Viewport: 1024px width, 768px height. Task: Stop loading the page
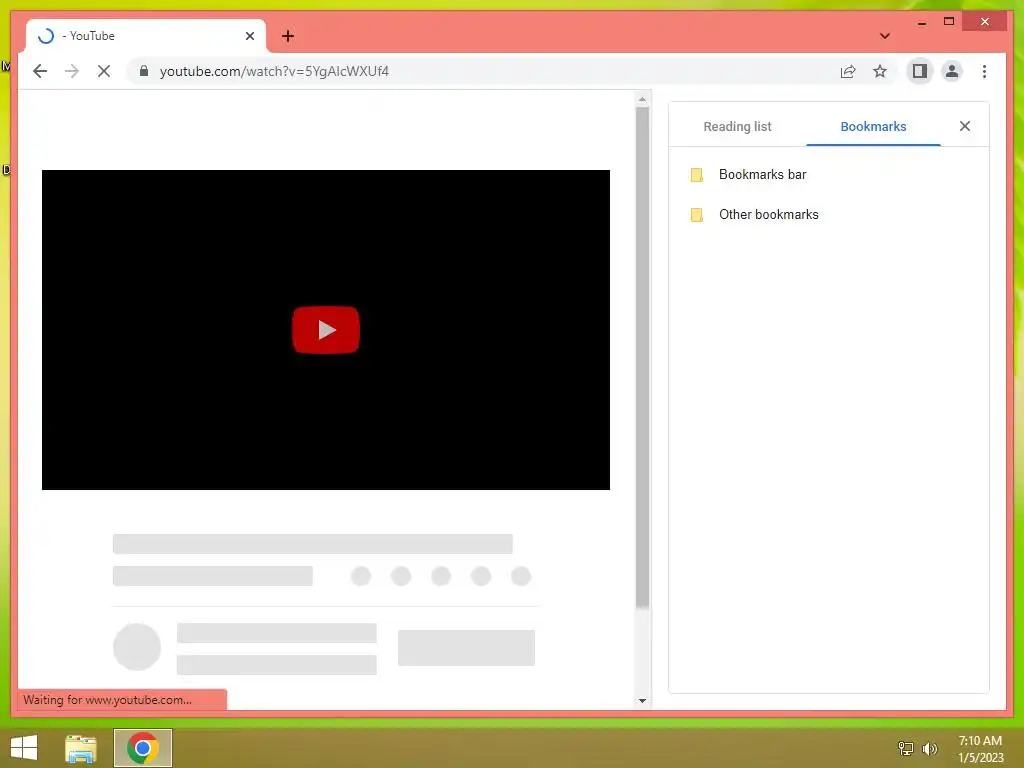[104, 71]
